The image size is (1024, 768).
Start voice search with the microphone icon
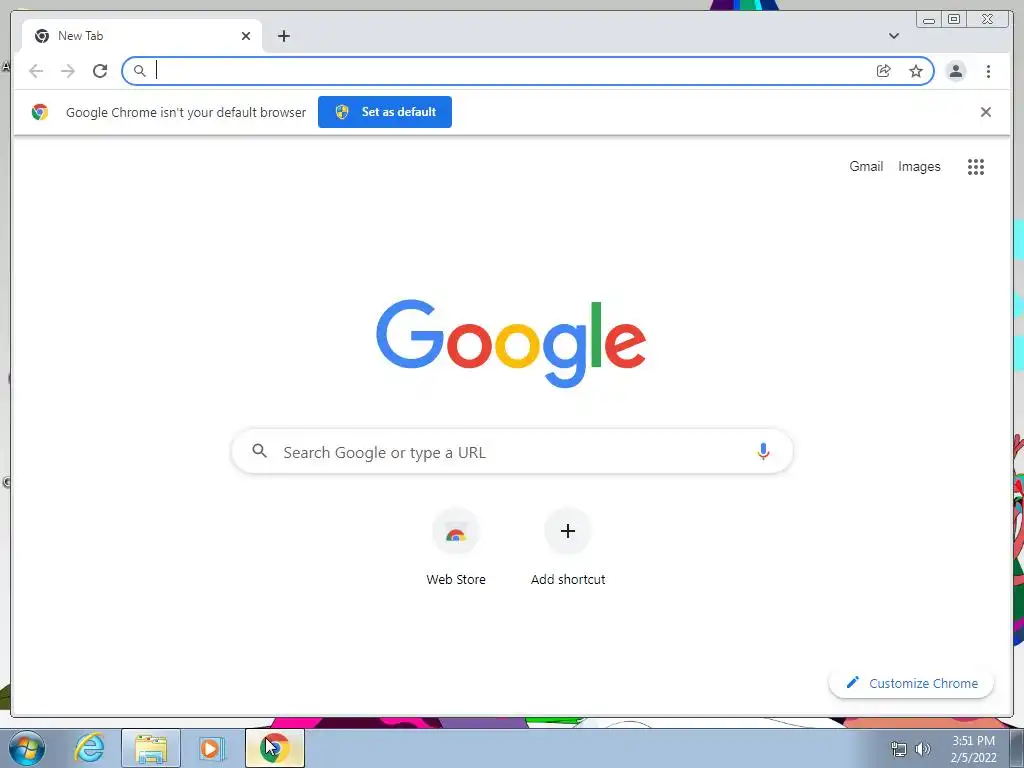[763, 451]
